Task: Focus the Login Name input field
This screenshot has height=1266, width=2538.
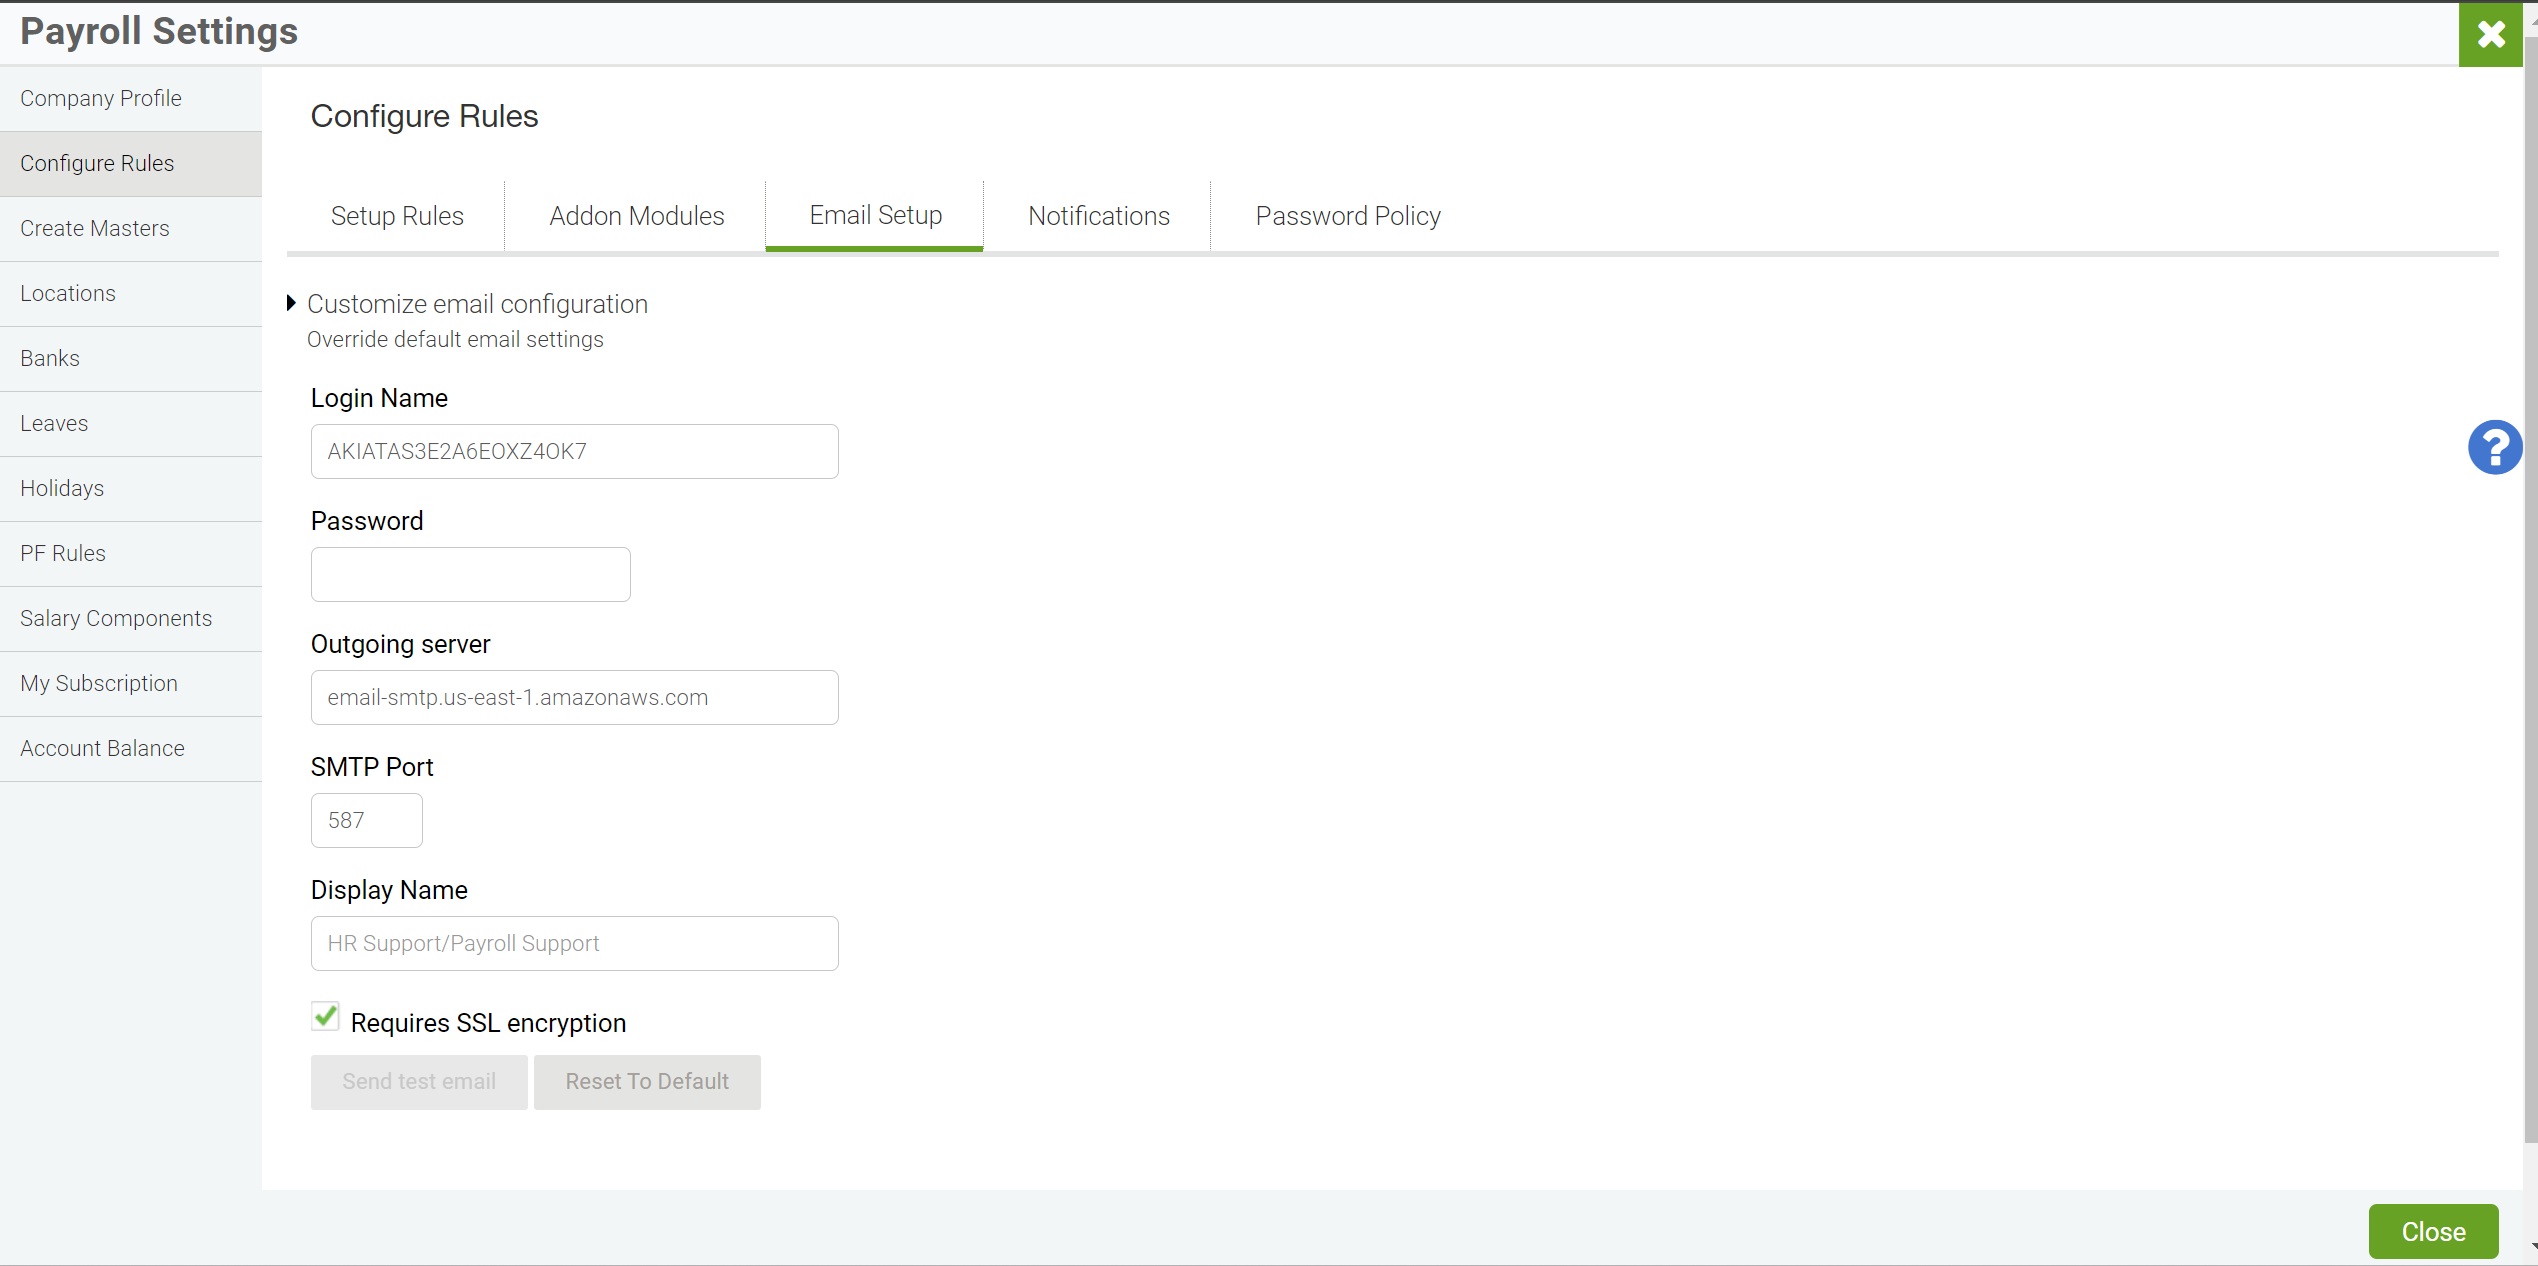Action: (574, 452)
